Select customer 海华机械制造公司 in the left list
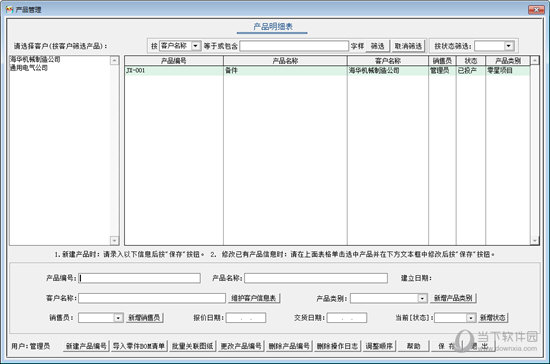The height and width of the screenshot is (364, 550). 35,59
